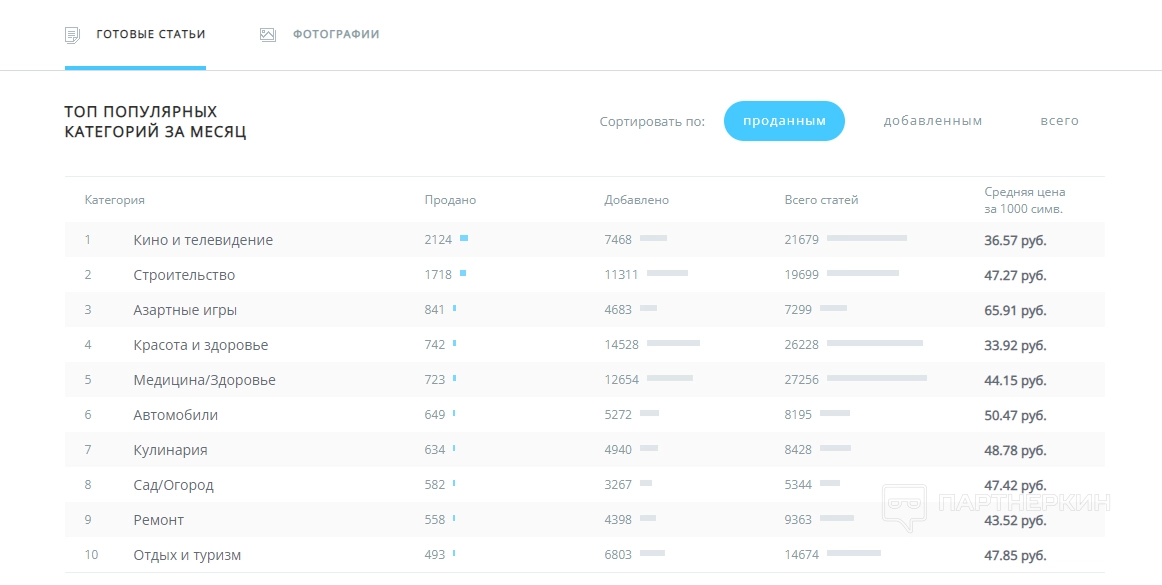Click the Продано column header
Viewport: 1162px width, 585px height.
tap(451, 200)
